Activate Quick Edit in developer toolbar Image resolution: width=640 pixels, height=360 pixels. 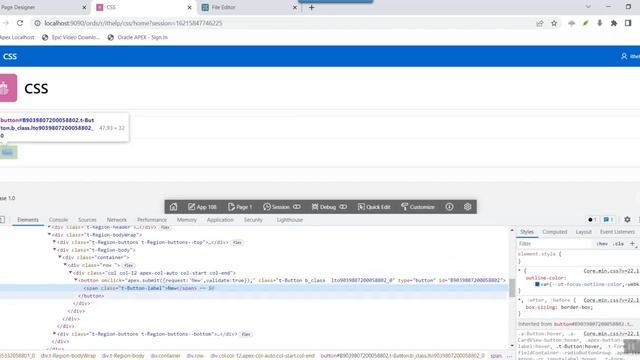click(x=374, y=207)
